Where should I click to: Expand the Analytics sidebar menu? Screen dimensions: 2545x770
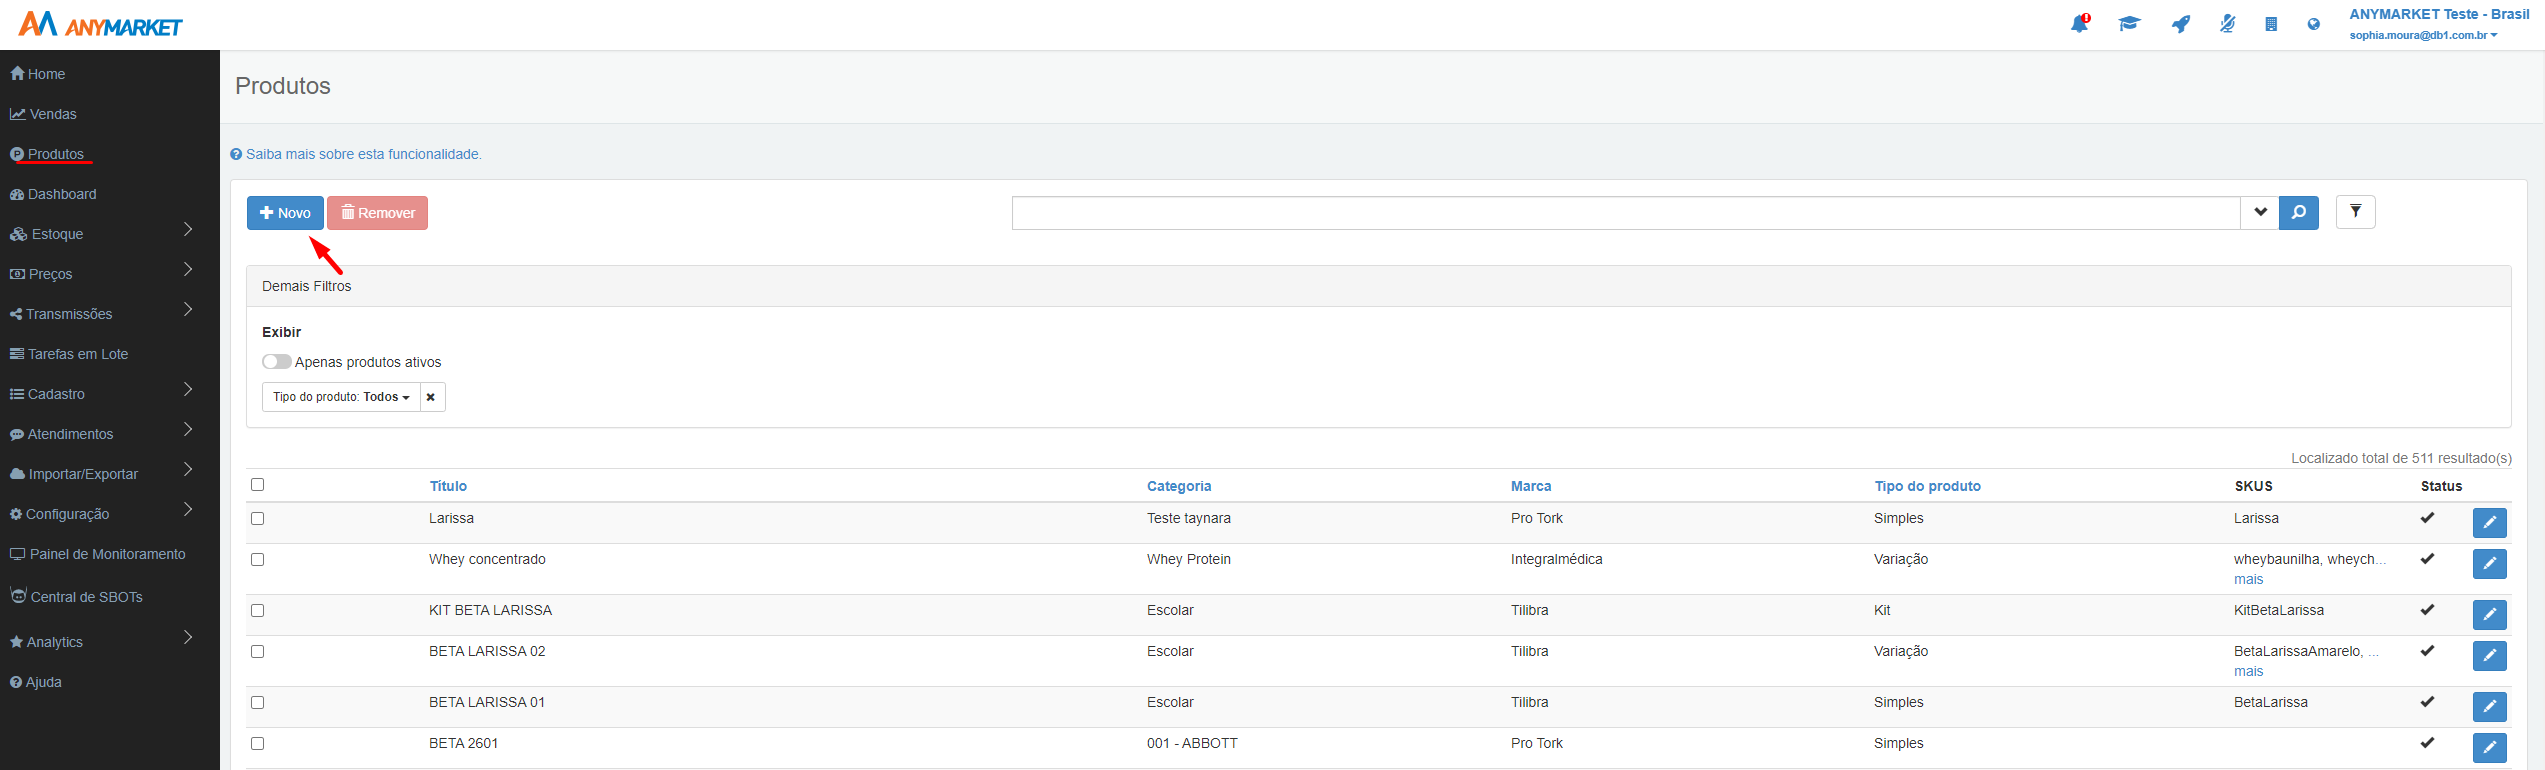(188, 638)
